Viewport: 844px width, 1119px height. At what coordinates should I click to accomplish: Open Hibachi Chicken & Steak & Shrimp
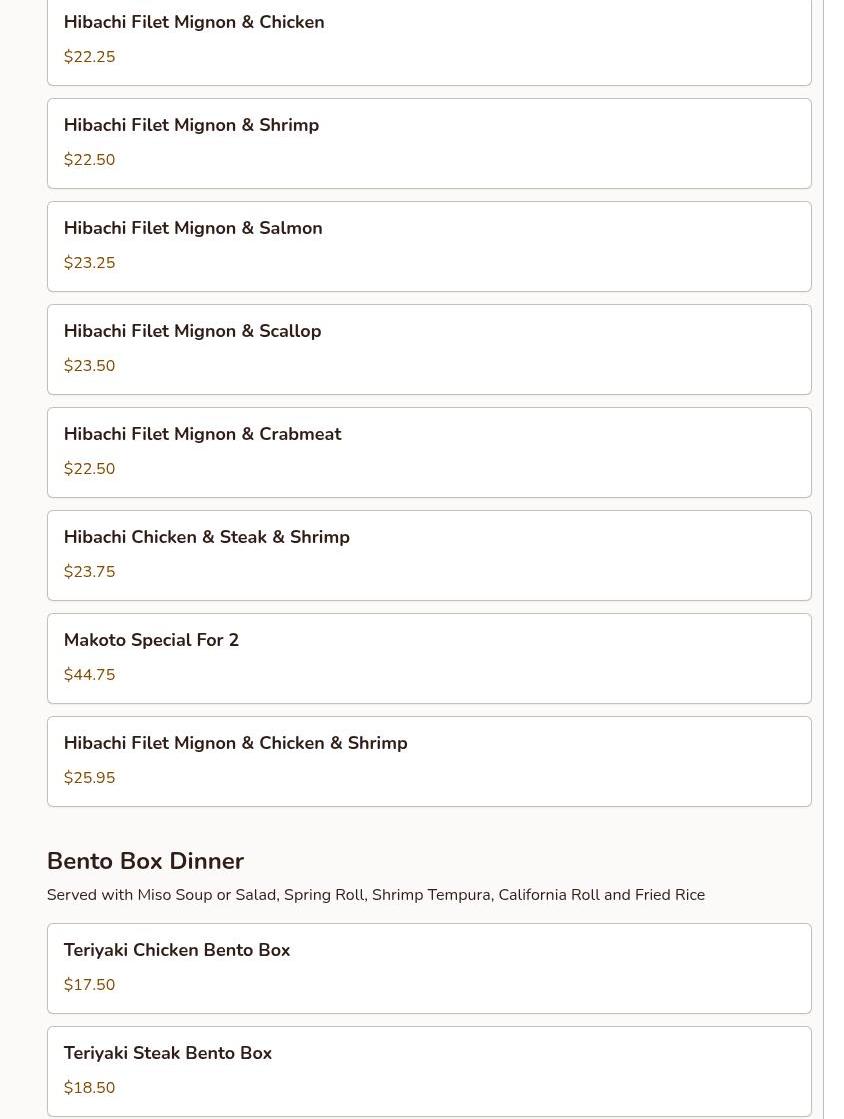[429, 555]
